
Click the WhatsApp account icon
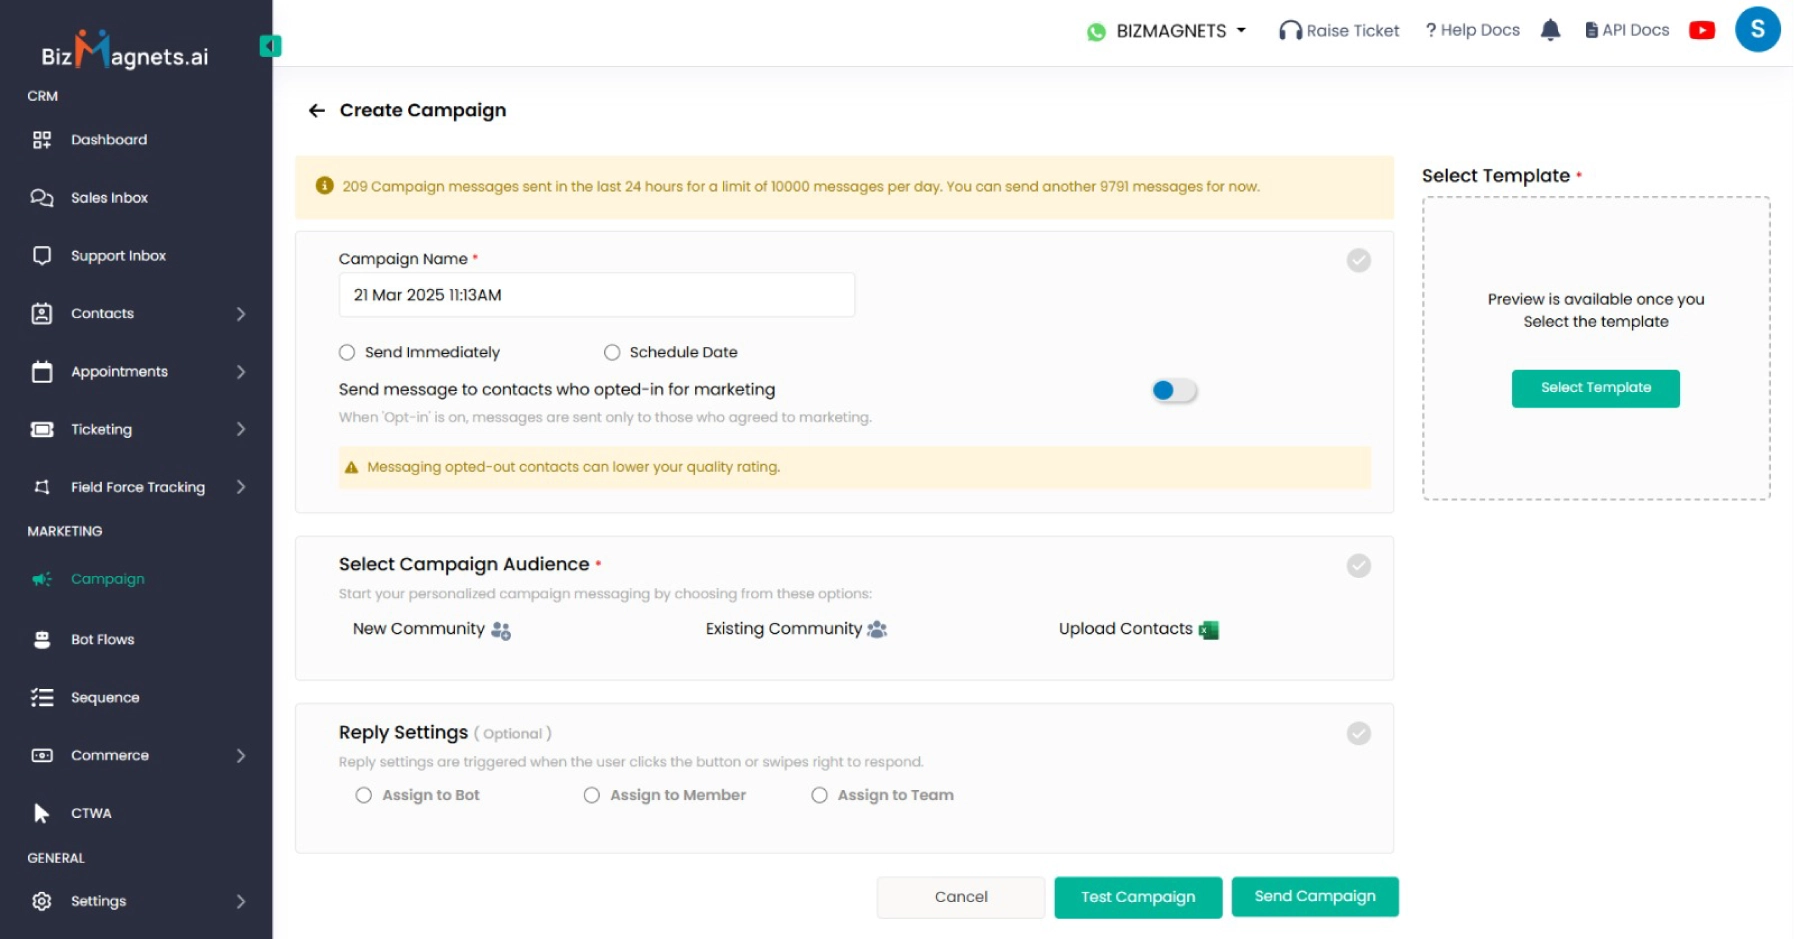[x=1096, y=32]
